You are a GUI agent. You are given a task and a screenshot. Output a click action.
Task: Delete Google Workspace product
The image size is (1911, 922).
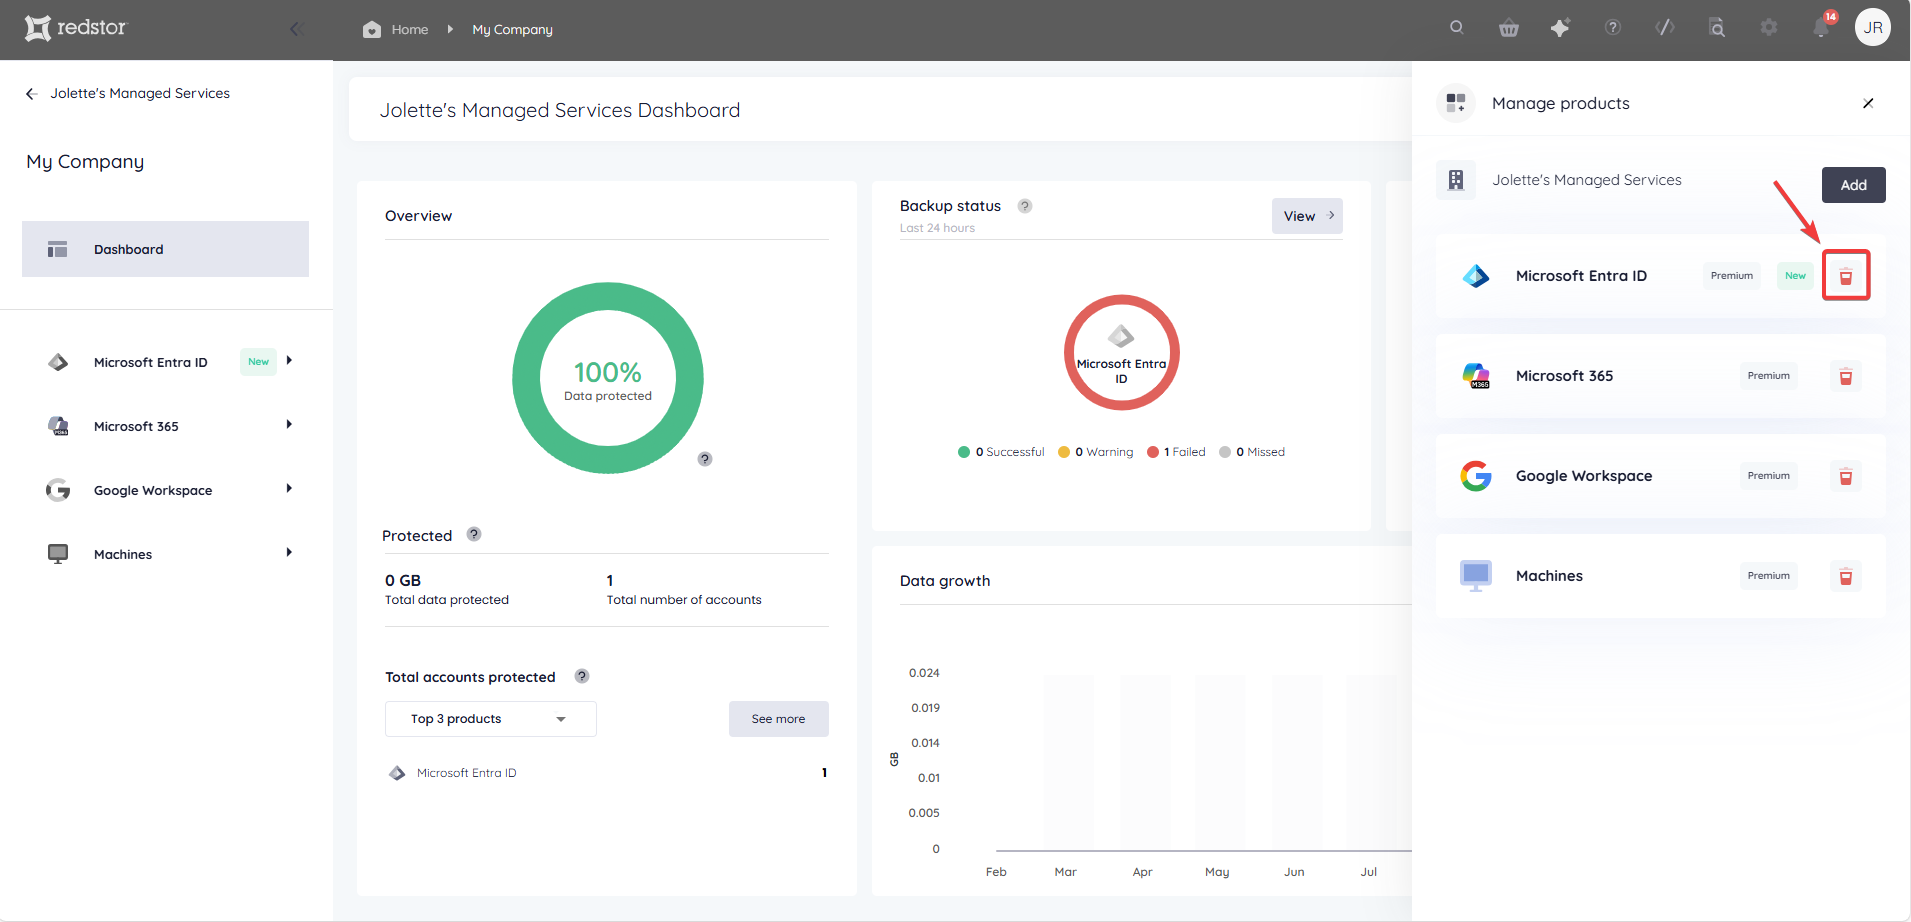tap(1846, 476)
